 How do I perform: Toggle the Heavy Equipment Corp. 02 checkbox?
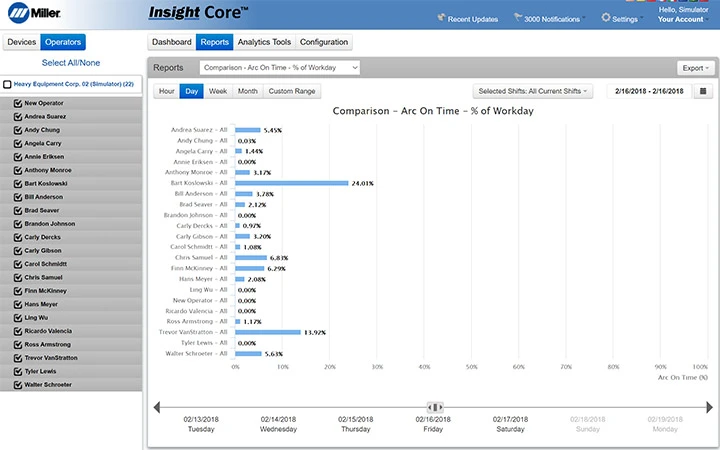(7, 84)
